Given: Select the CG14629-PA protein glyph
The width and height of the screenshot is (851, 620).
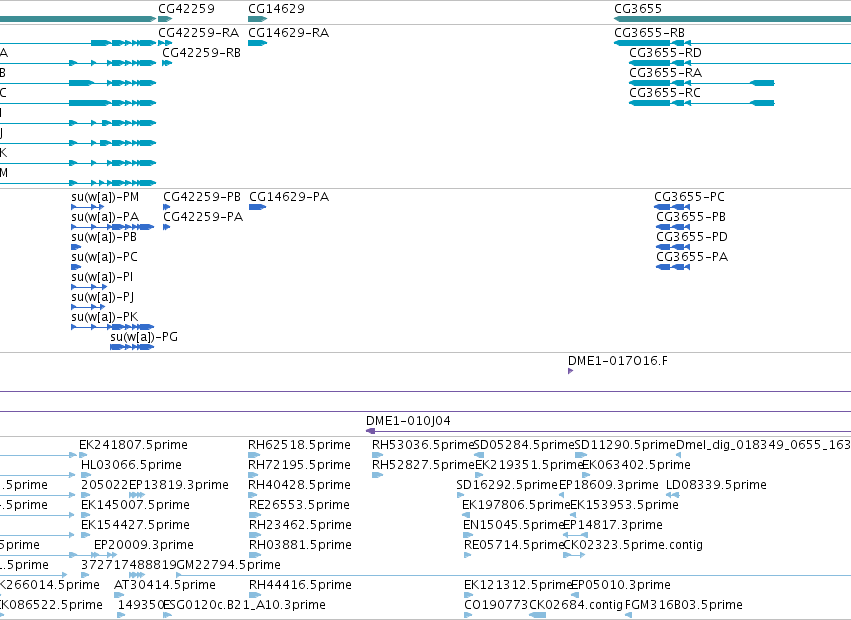Looking at the screenshot, I should (x=257, y=207).
